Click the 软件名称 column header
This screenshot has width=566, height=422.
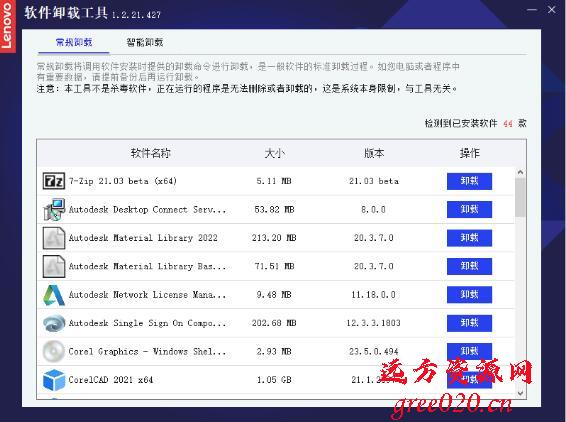(150, 153)
